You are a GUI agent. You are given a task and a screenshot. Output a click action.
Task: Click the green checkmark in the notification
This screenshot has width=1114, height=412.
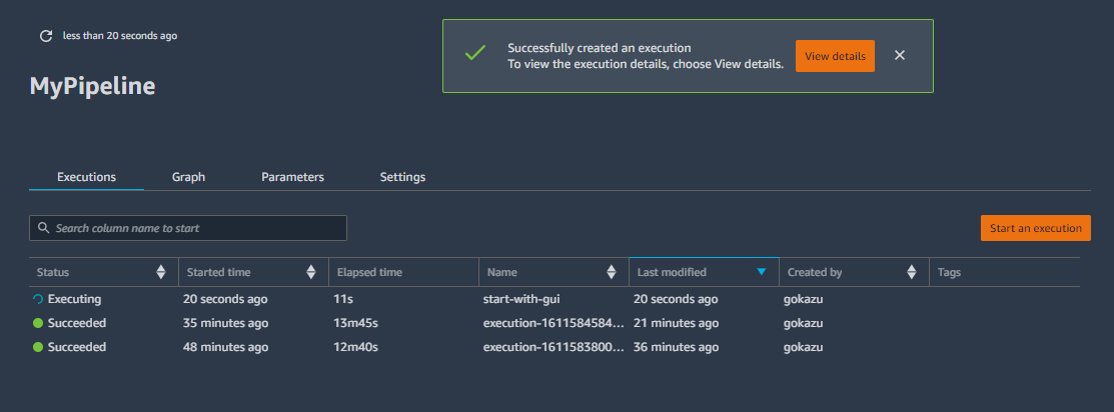click(475, 53)
